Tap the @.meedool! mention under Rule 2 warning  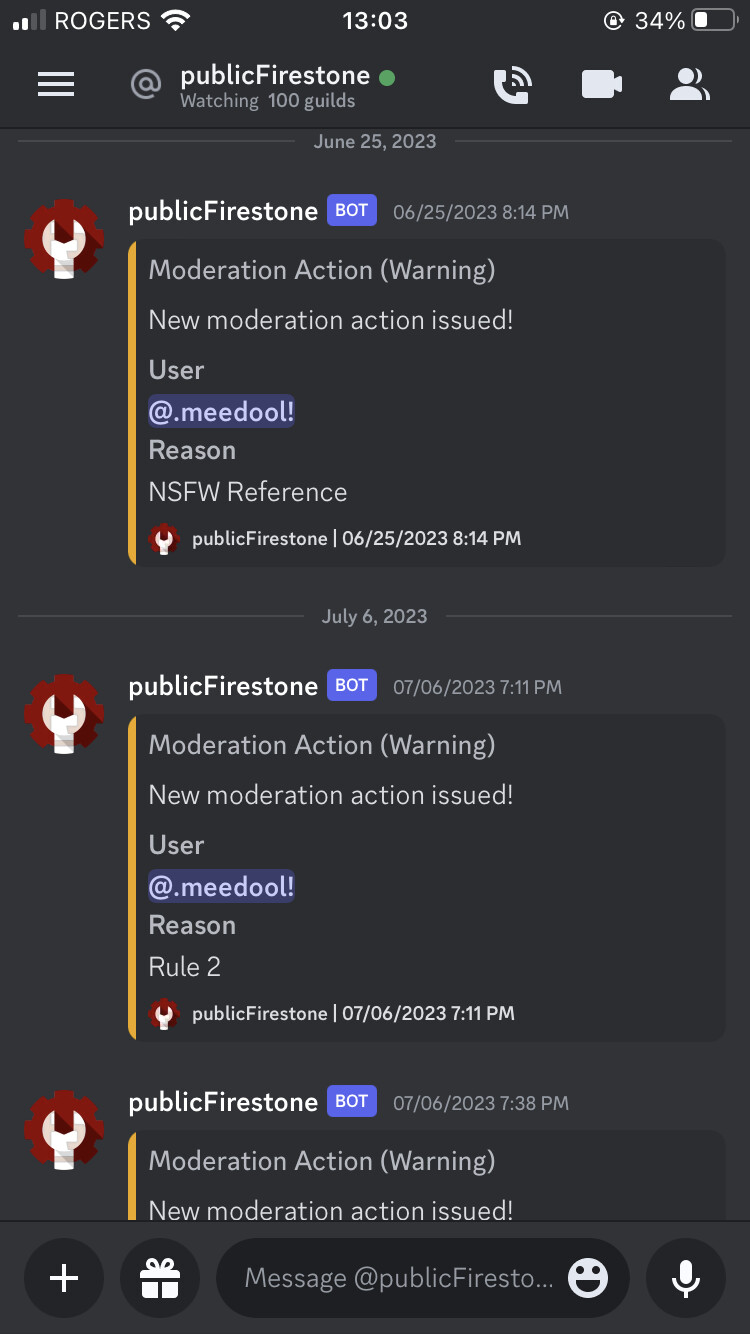221,886
